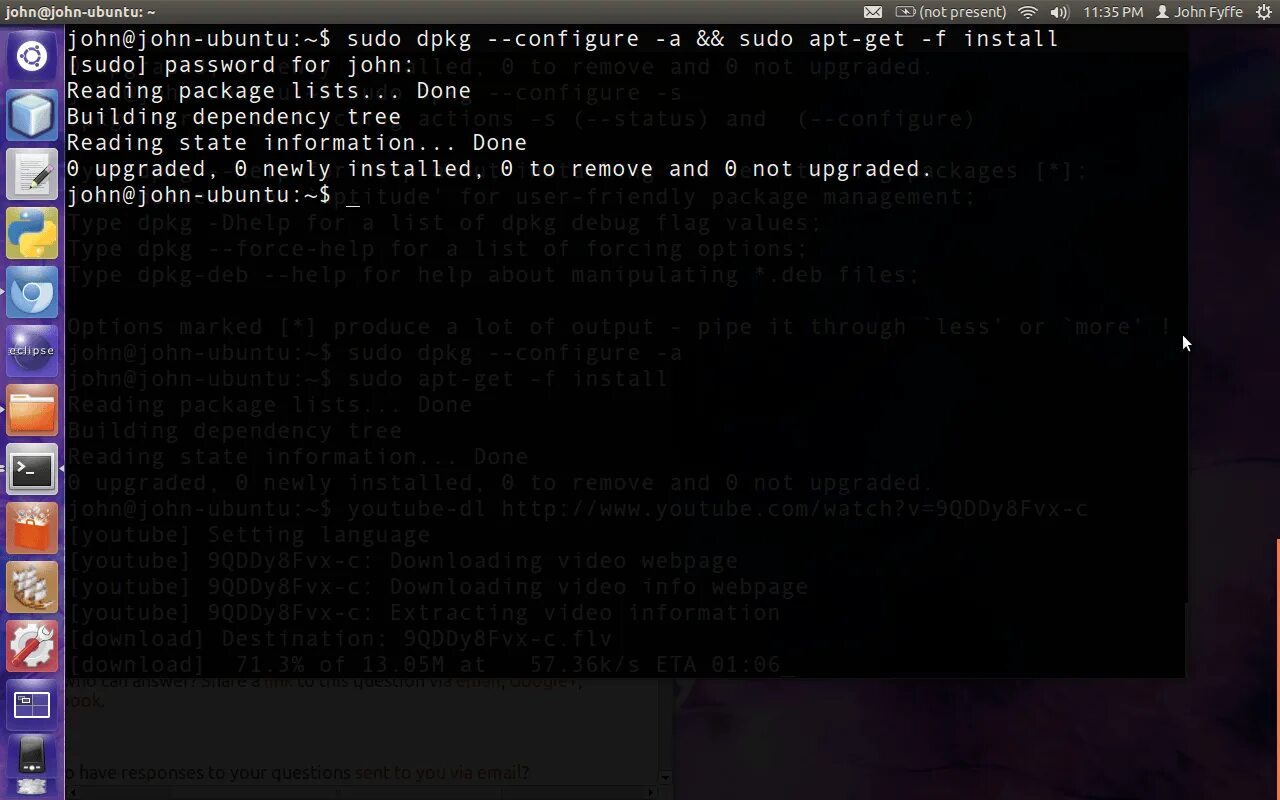
Task: Open Chromium web browser
Action: (32, 292)
